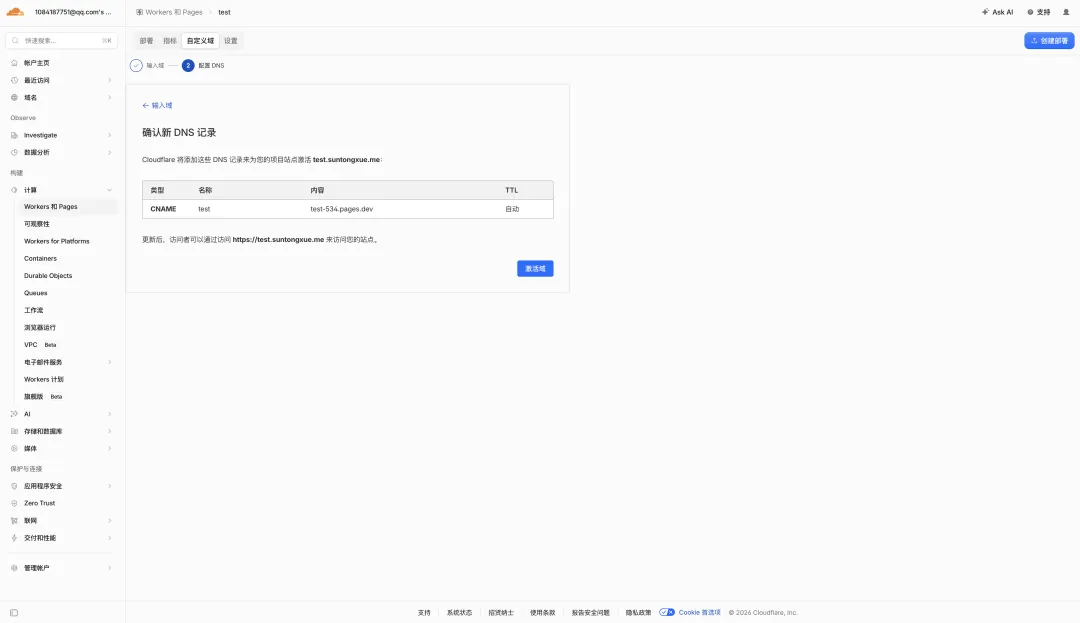Click the completed step checkmark circle
This screenshot has height=623, width=1080.
[x=136, y=65]
